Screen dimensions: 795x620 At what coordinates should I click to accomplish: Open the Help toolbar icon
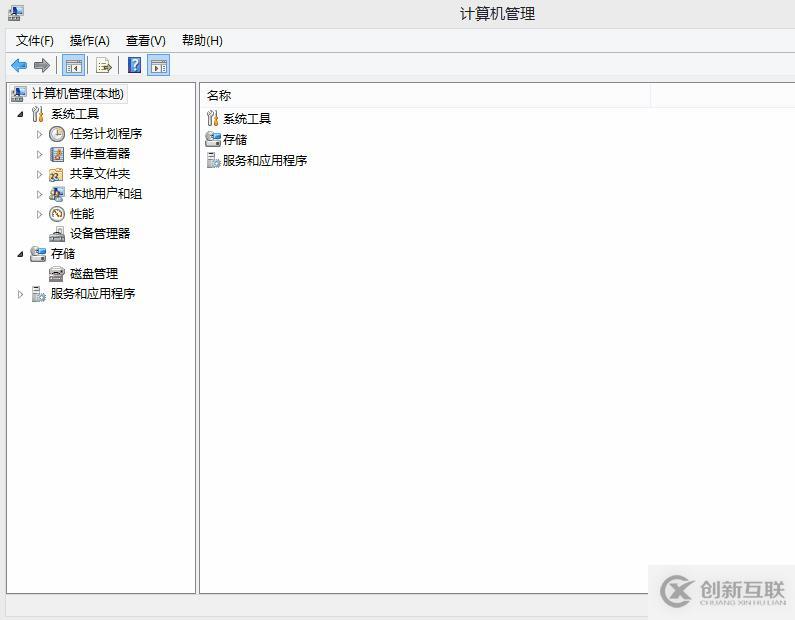pyautogui.click(x=134, y=65)
